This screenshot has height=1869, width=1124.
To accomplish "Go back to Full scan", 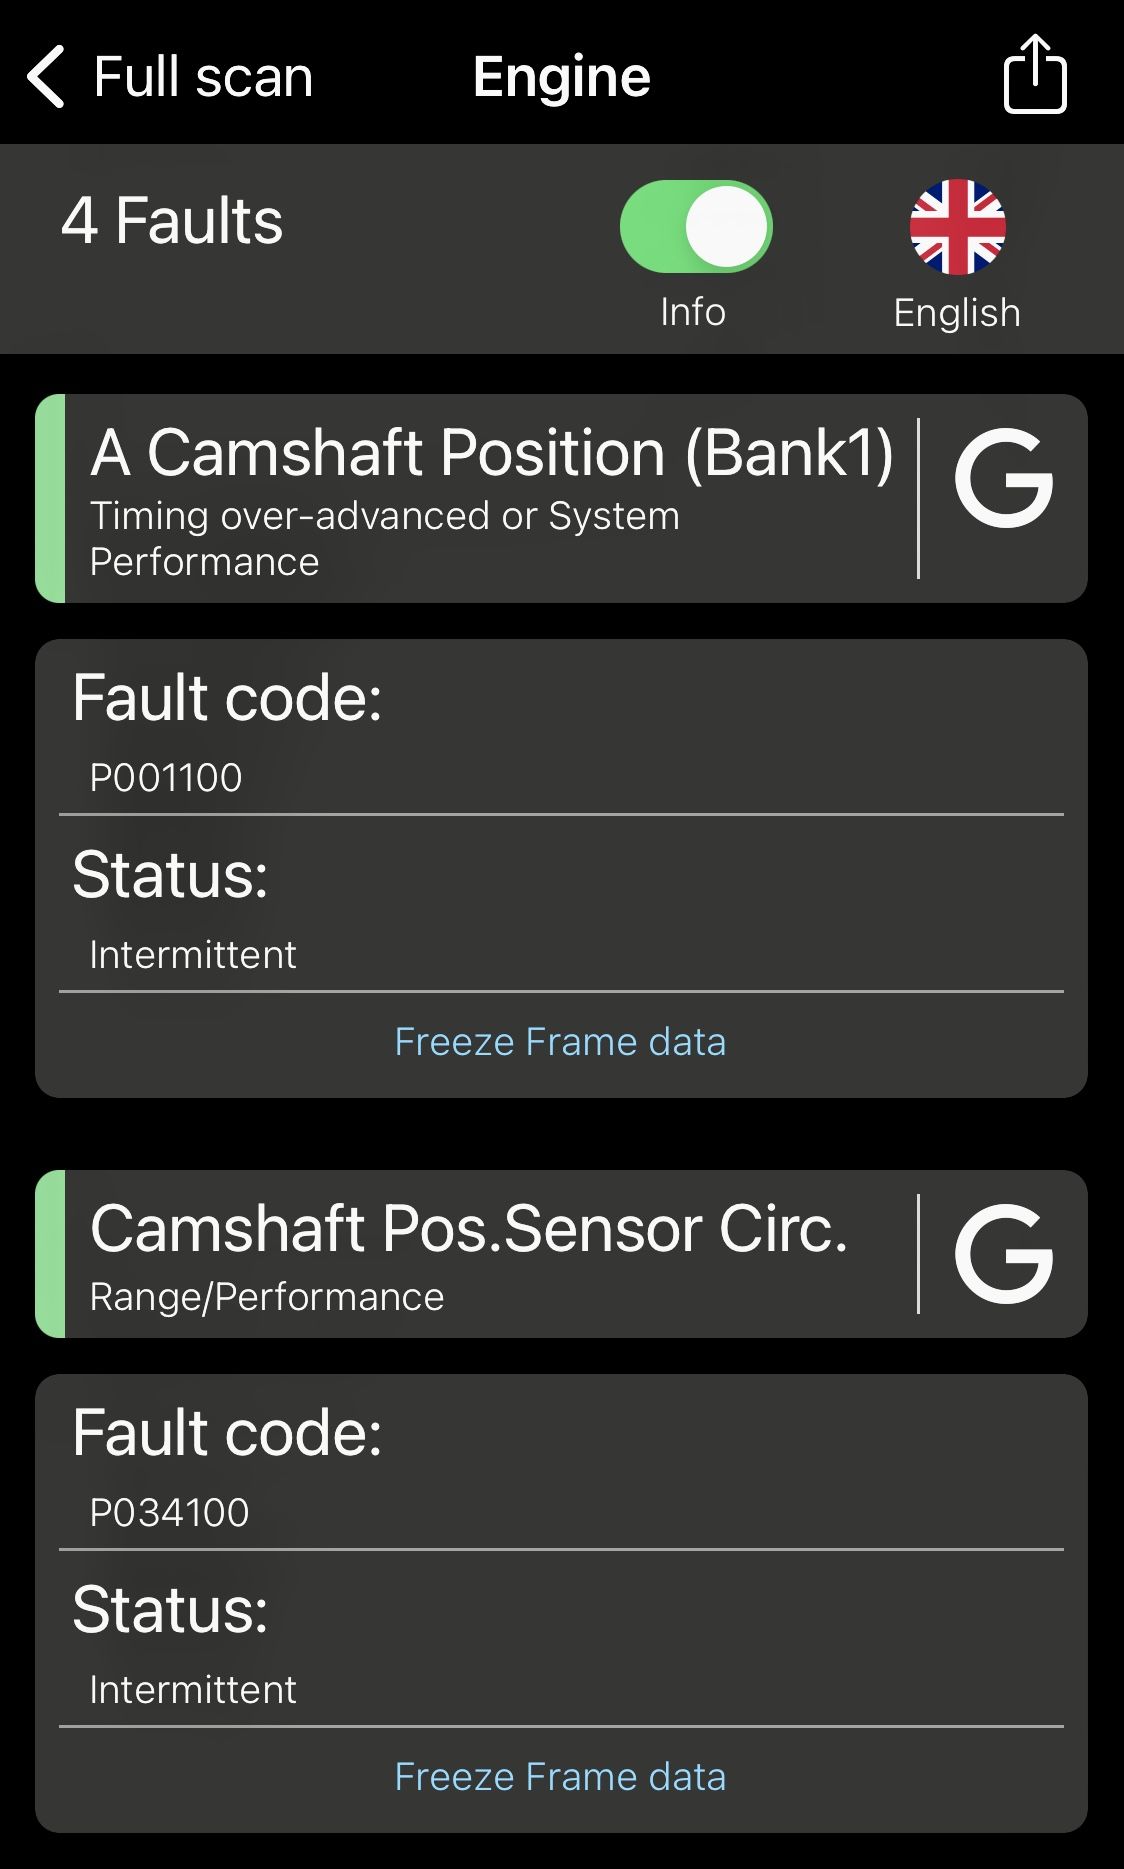I will [x=202, y=77].
